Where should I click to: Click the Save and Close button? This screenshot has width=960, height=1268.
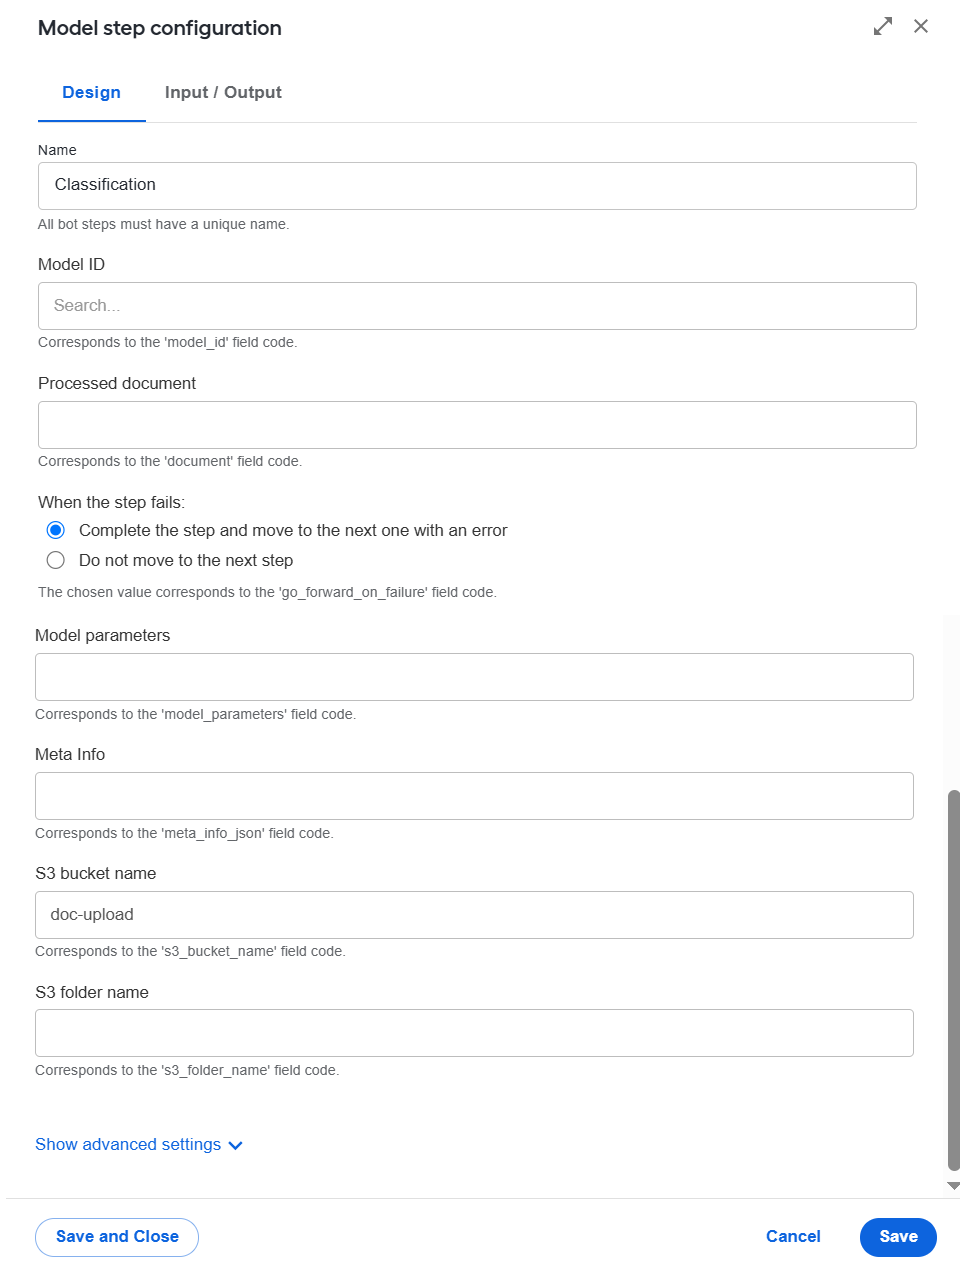point(117,1237)
